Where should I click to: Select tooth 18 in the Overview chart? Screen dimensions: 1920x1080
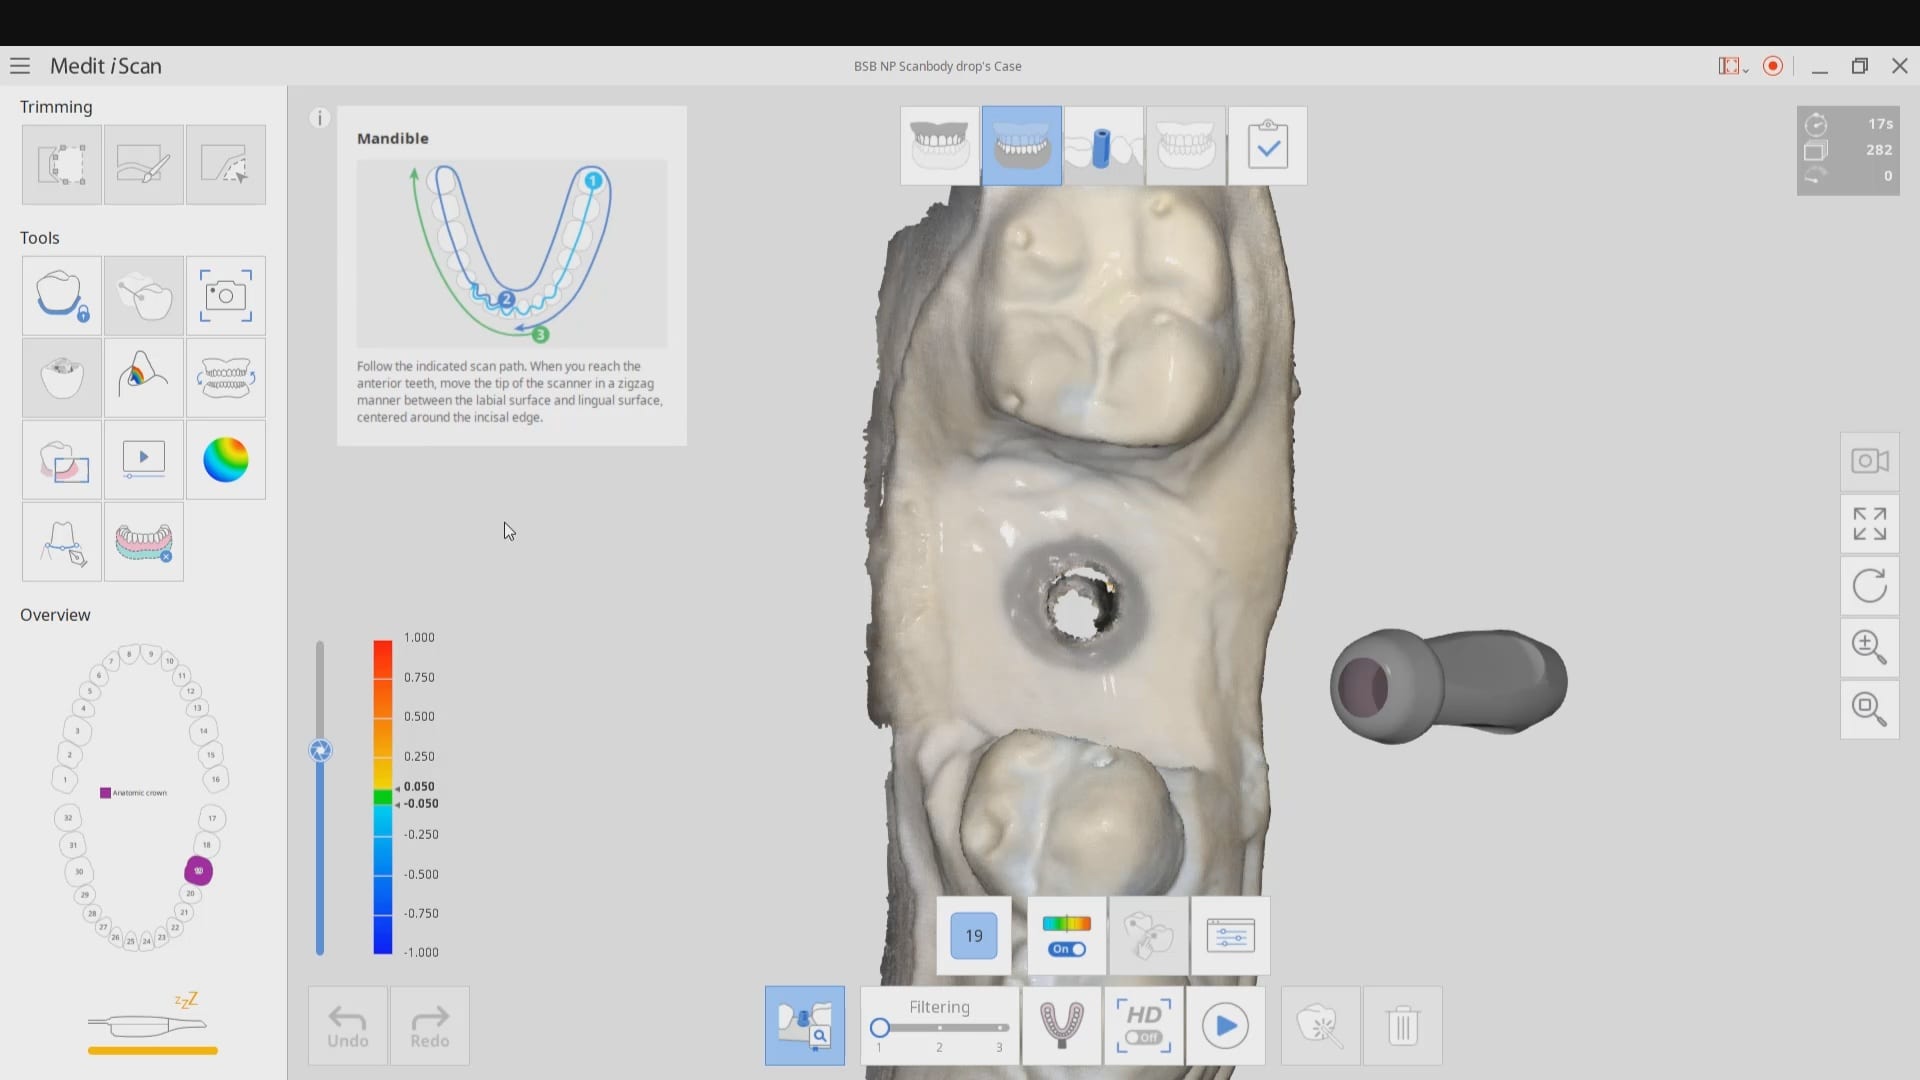click(207, 845)
